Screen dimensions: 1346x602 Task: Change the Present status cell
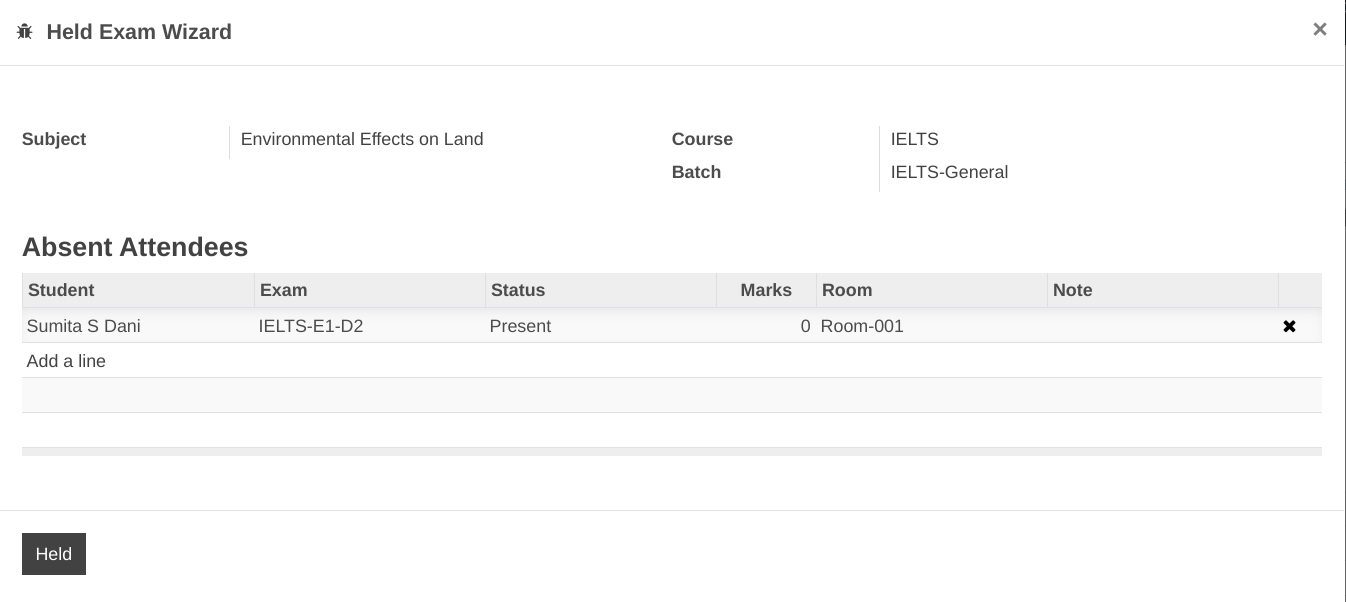[x=600, y=326]
